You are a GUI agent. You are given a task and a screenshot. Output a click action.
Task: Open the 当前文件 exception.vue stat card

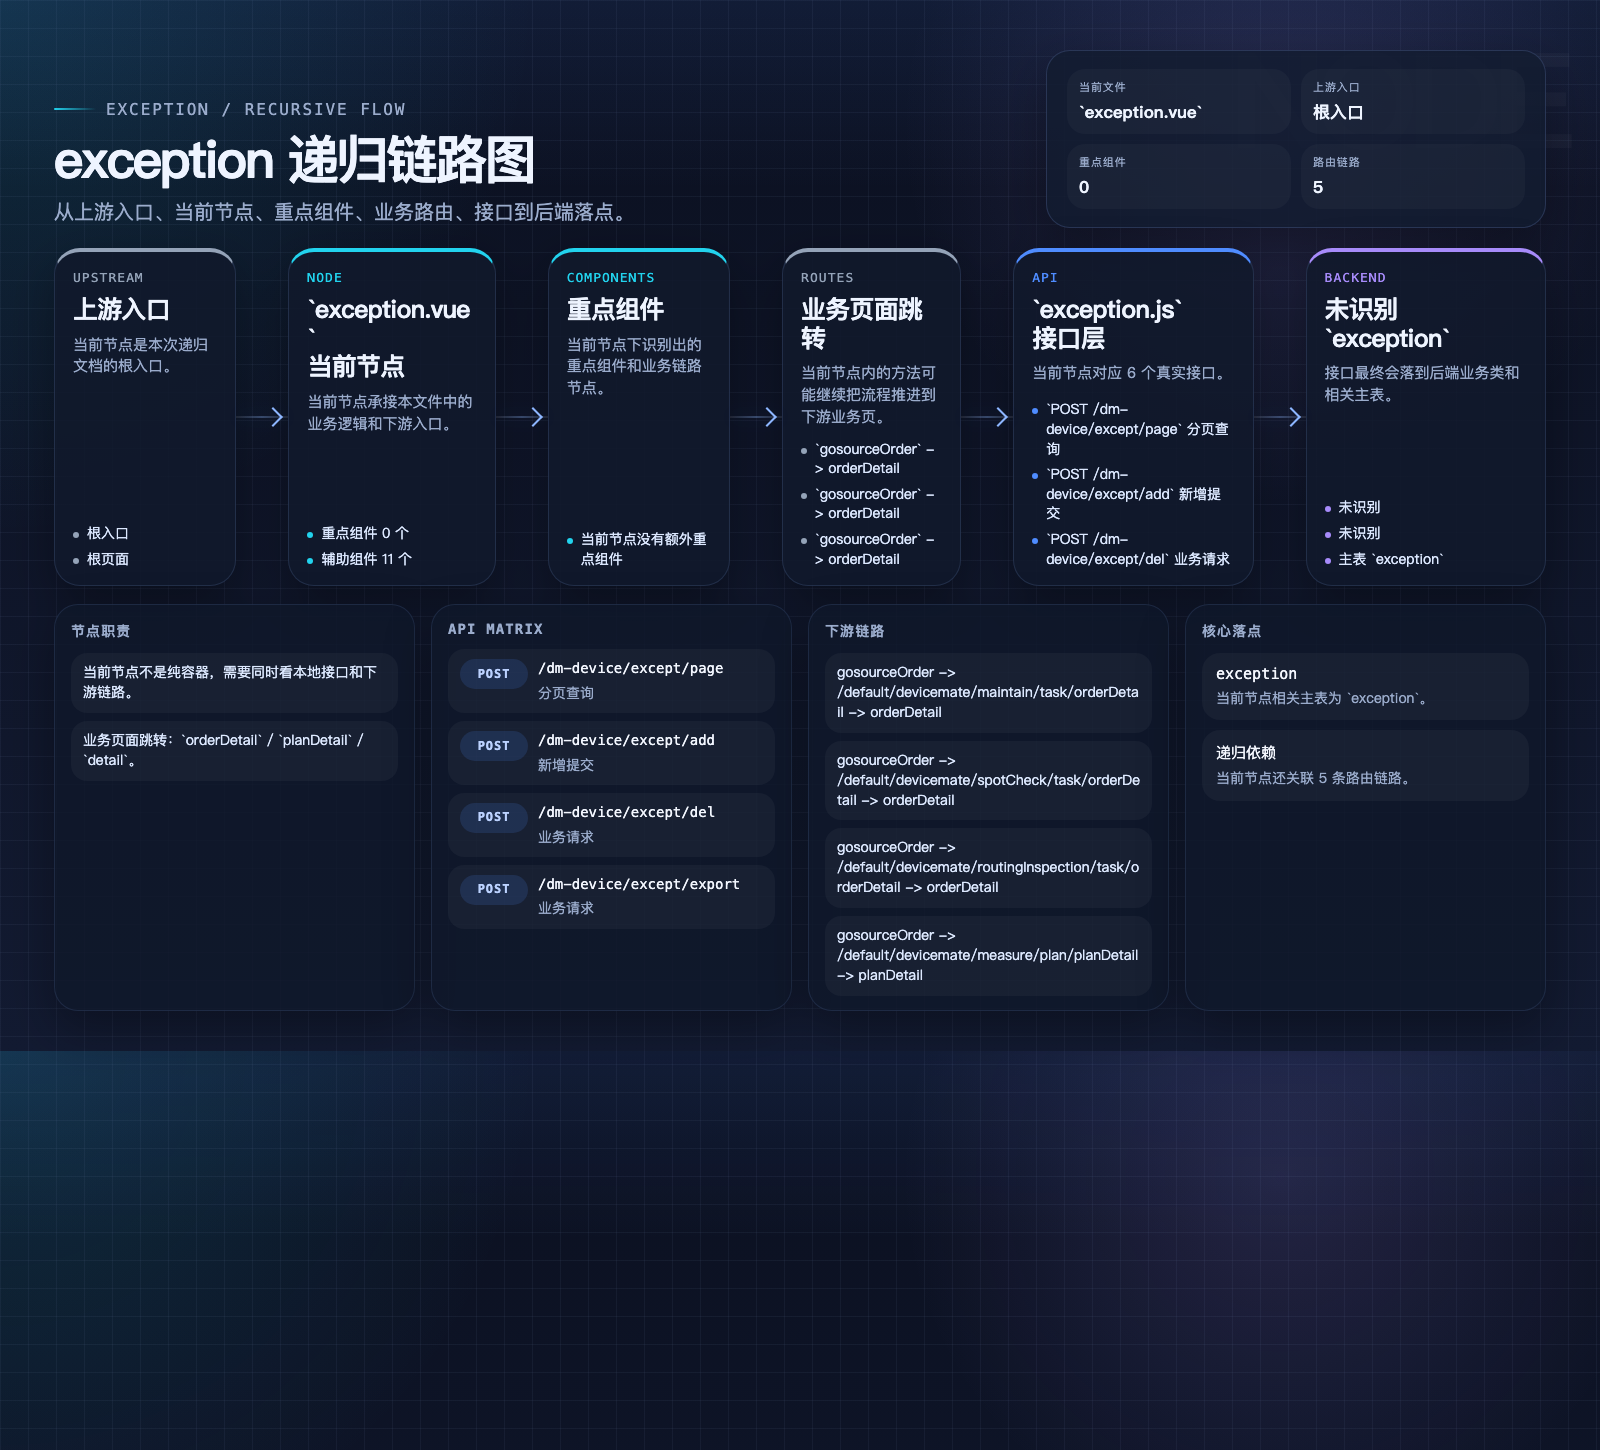pyautogui.click(x=1179, y=101)
